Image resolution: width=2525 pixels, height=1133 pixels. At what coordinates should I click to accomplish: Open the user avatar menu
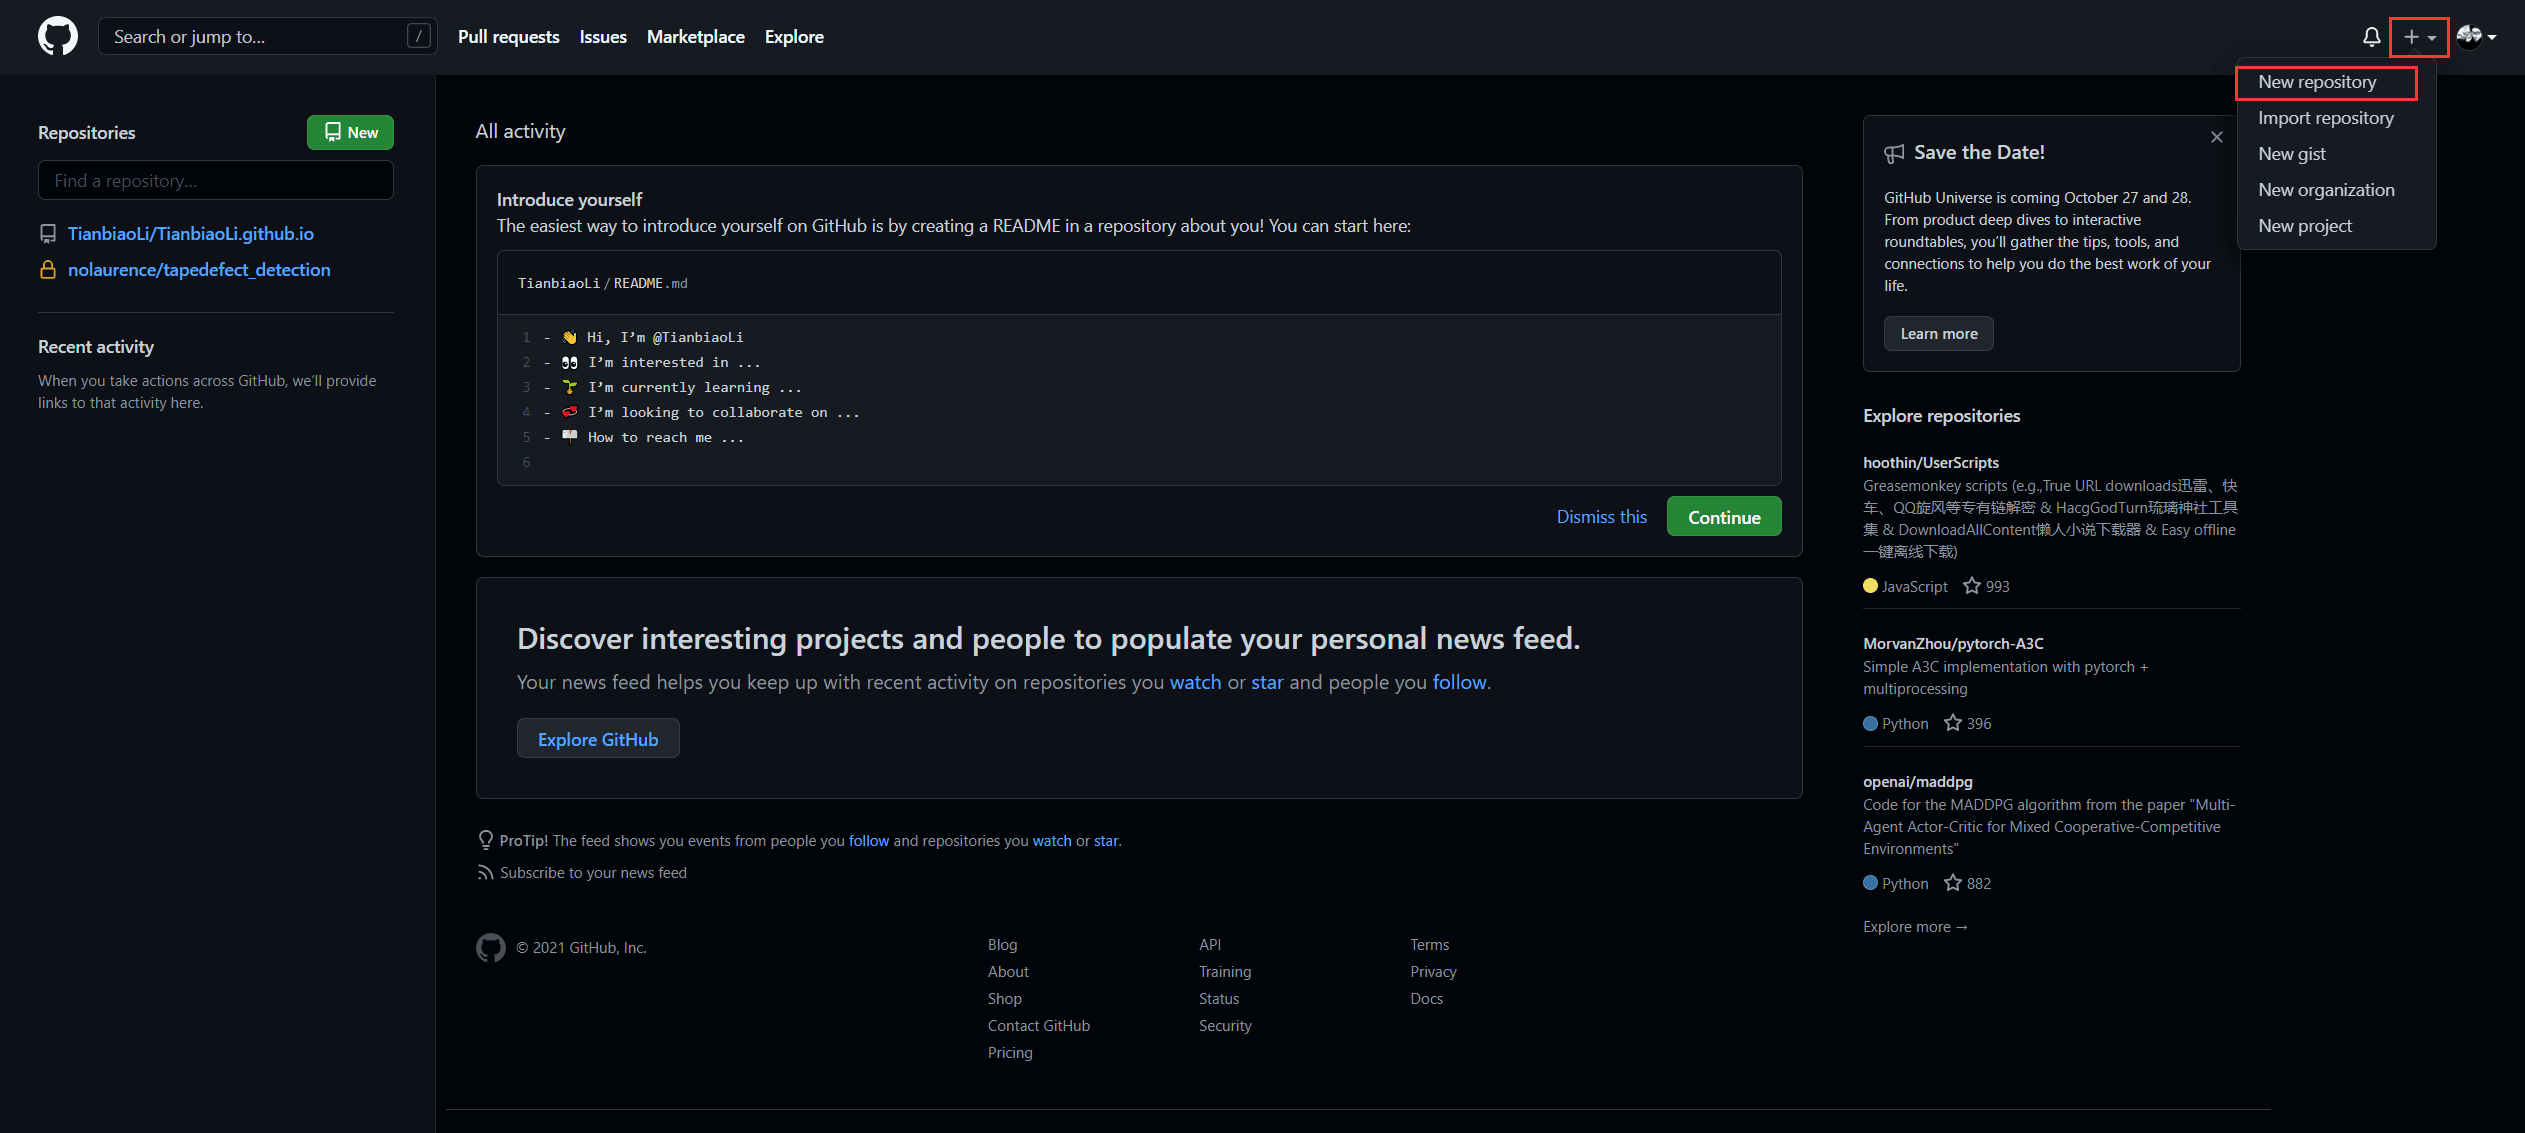click(x=2476, y=37)
